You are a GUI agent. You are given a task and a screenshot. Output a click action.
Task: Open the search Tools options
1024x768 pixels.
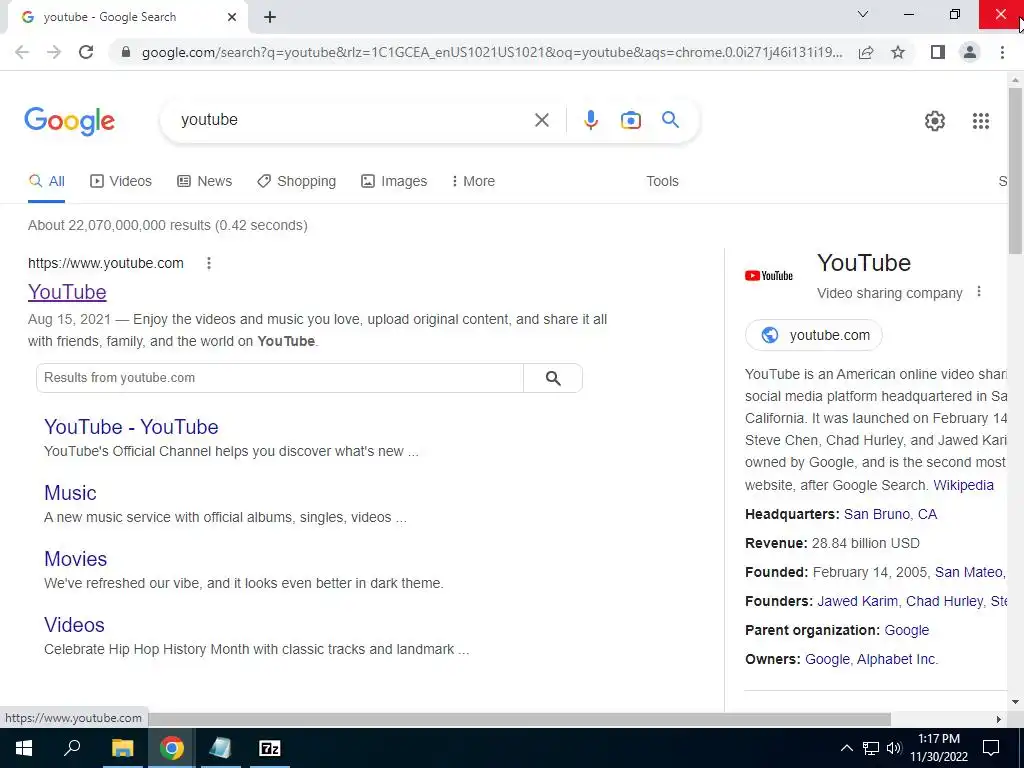click(x=662, y=182)
